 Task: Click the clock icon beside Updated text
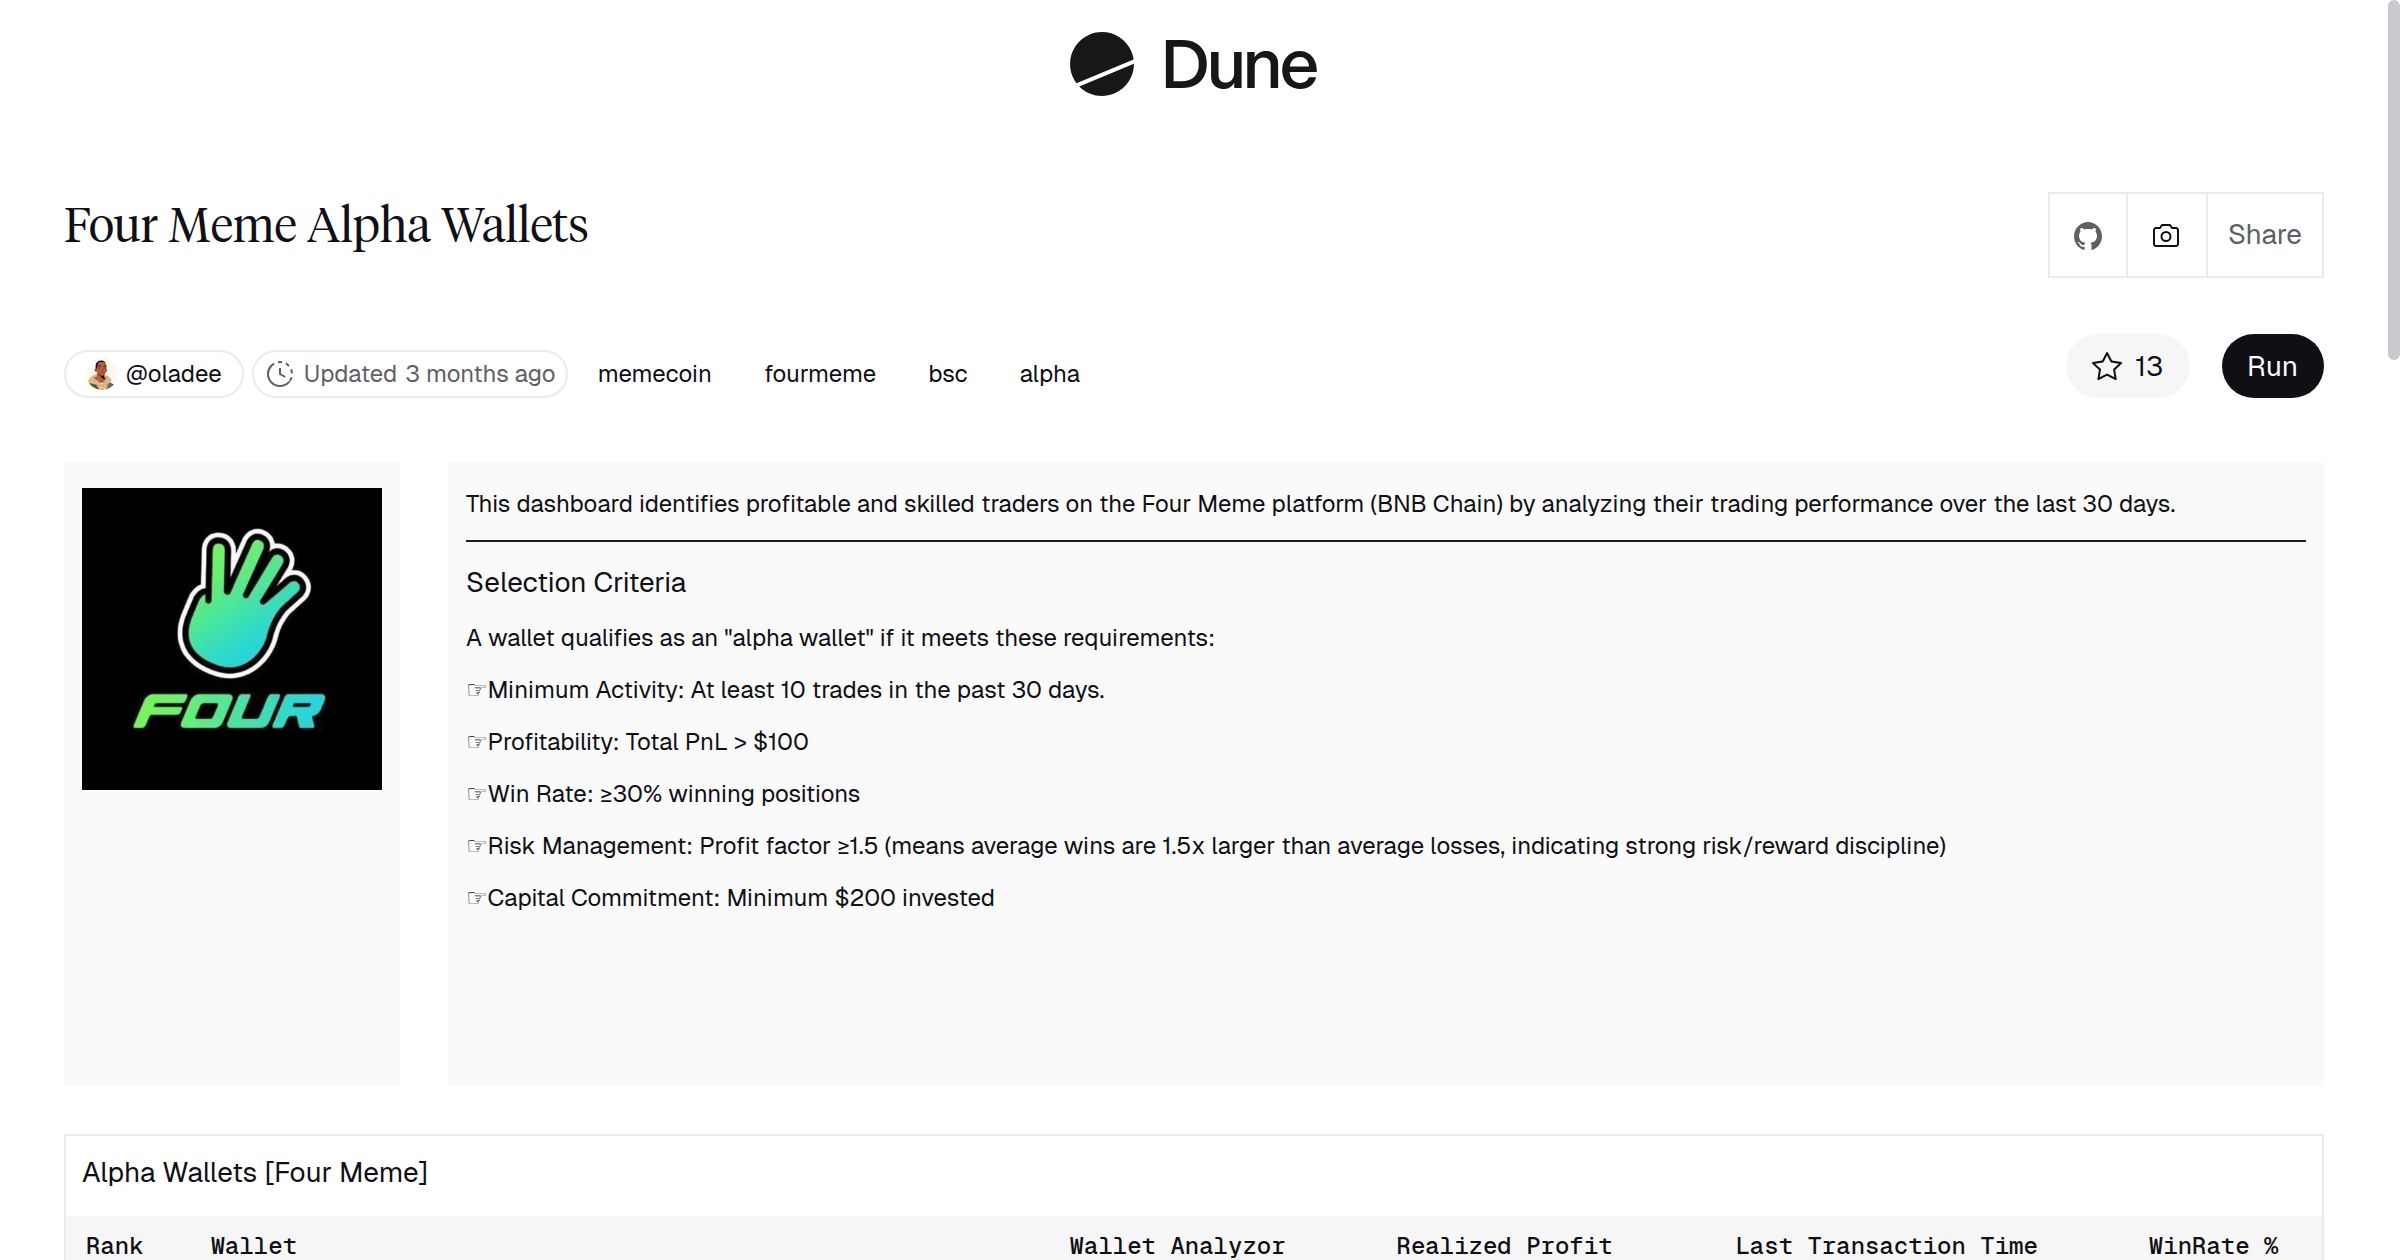(x=280, y=374)
